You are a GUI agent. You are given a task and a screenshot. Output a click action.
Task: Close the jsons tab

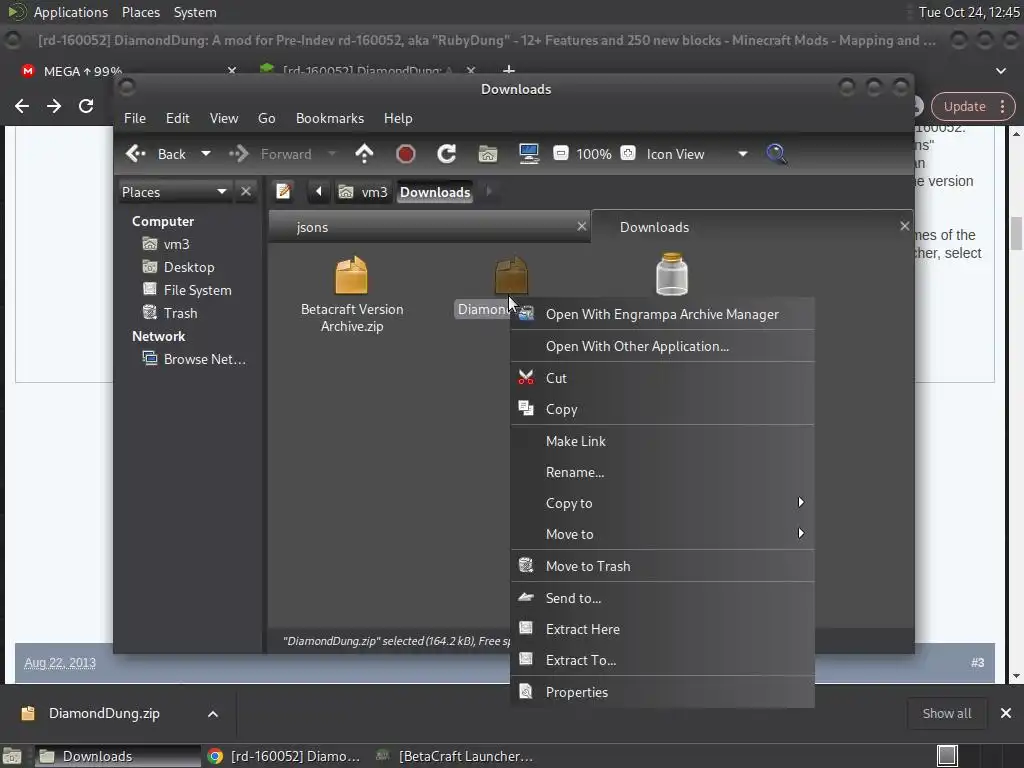coord(581,226)
